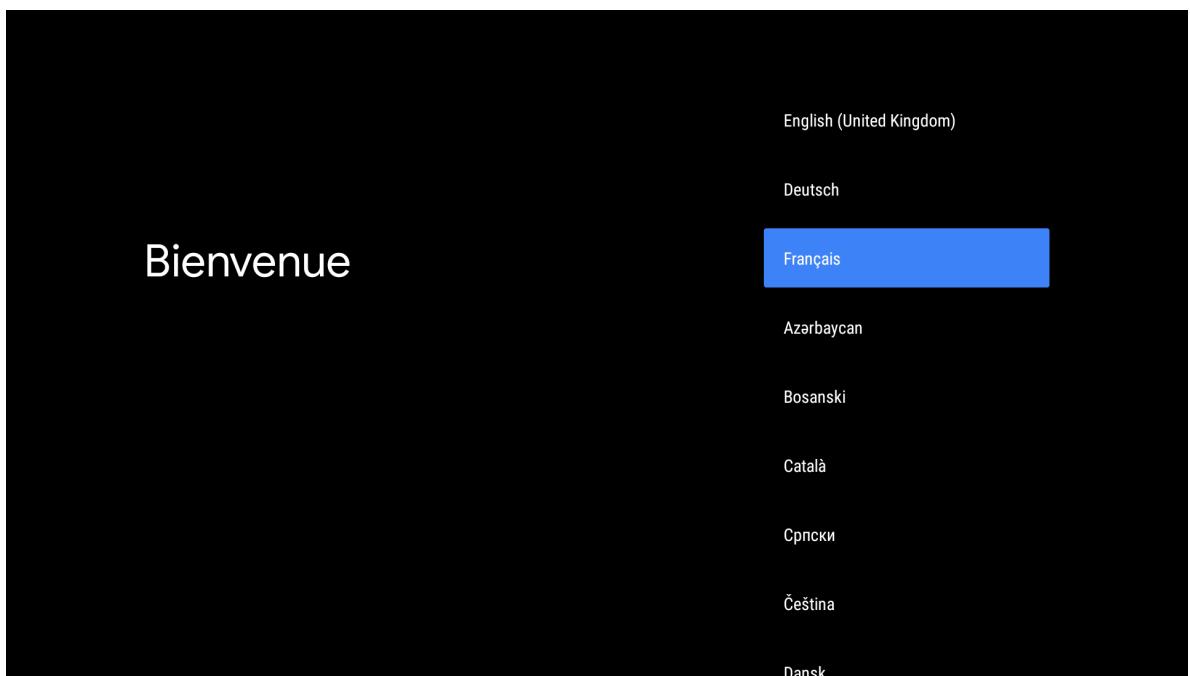Confirm the highlighted Français option
Image resolution: width=1190 pixels, height=676 pixels.
[x=906, y=258]
